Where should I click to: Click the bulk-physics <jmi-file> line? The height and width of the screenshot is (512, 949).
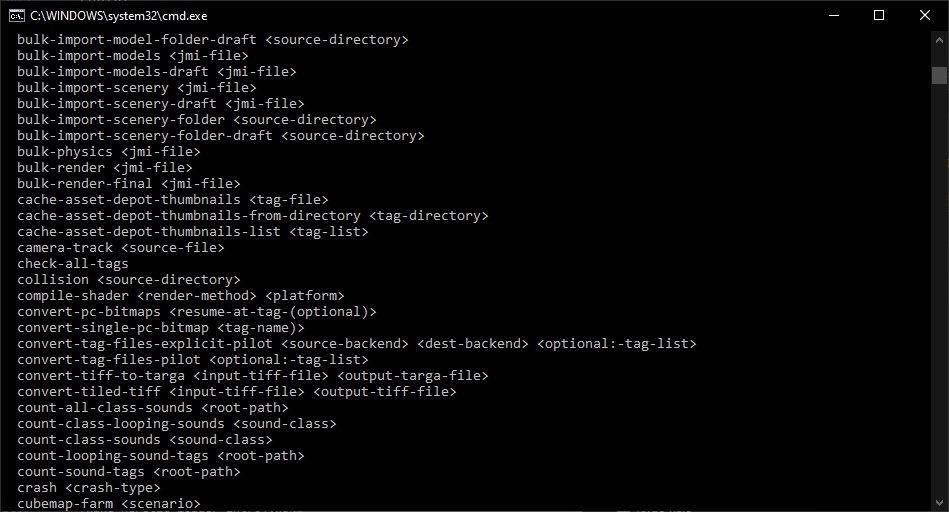pyautogui.click(x=108, y=152)
